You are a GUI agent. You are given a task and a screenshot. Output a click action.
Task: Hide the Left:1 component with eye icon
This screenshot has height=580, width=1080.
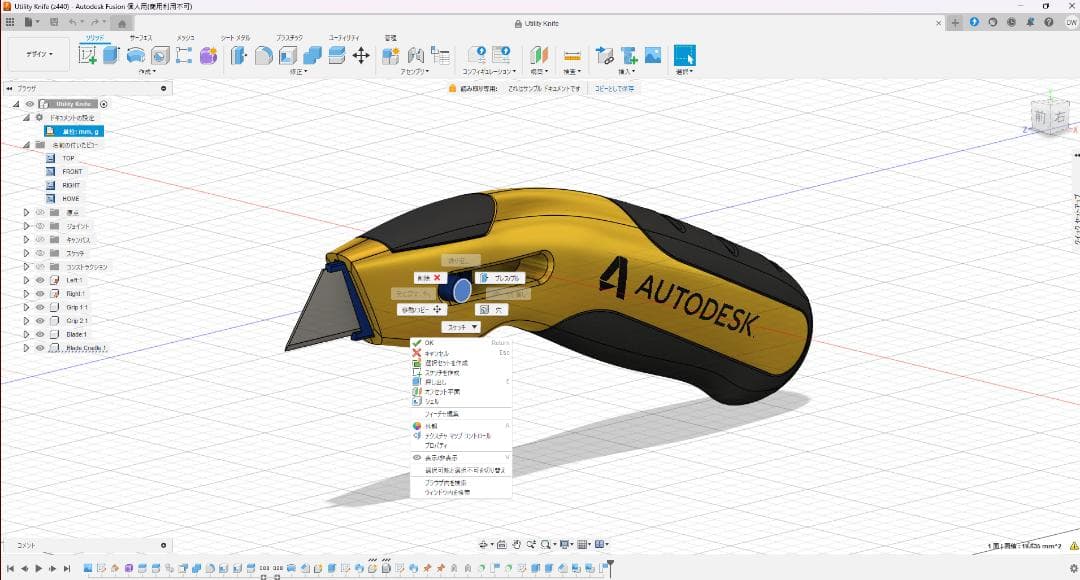point(41,281)
